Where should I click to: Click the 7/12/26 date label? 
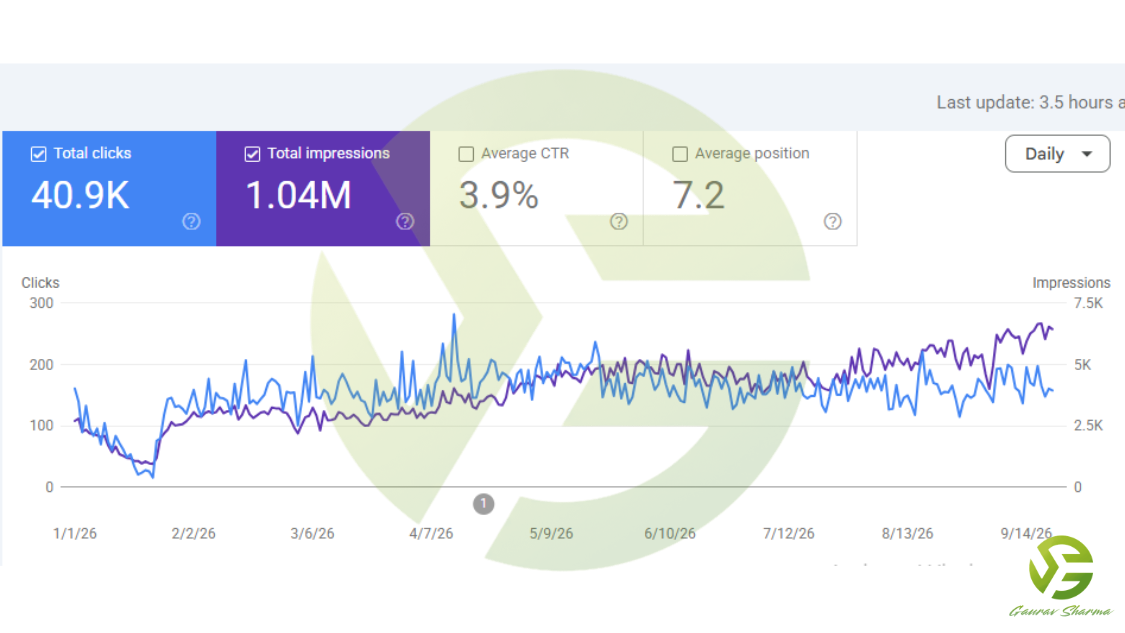tap(789, 533)
